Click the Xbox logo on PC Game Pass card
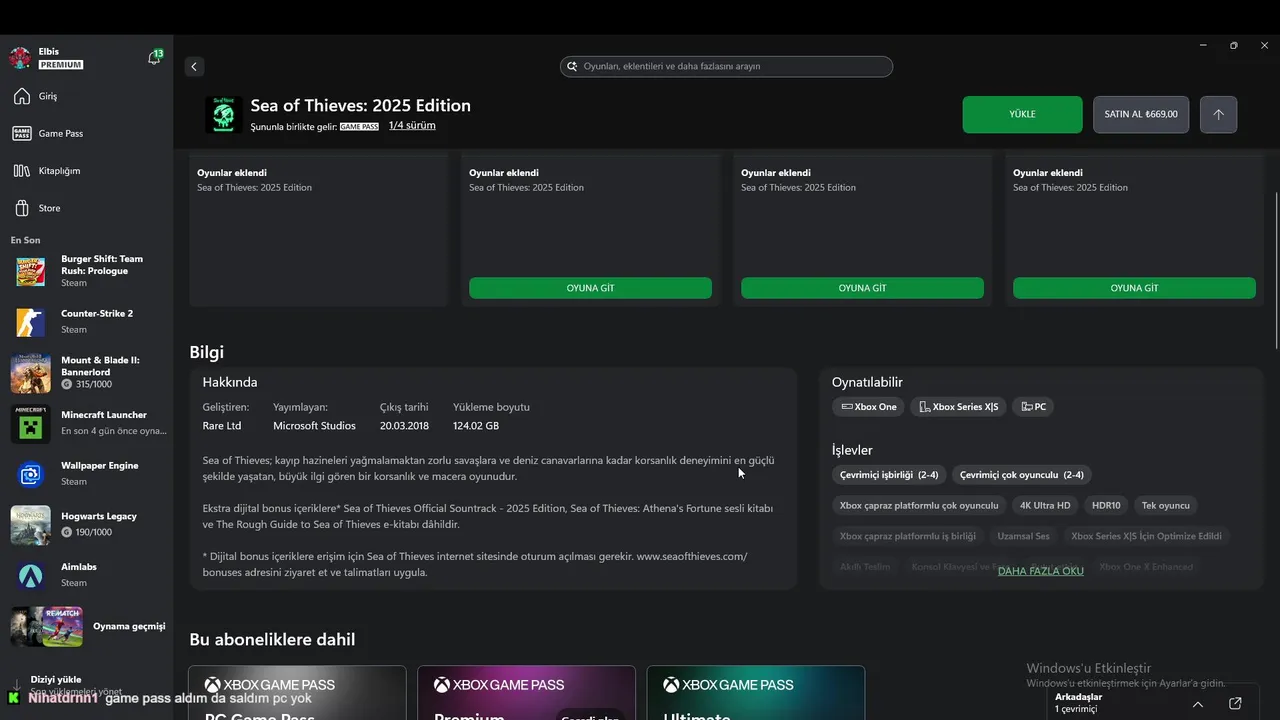 [212, 685]
